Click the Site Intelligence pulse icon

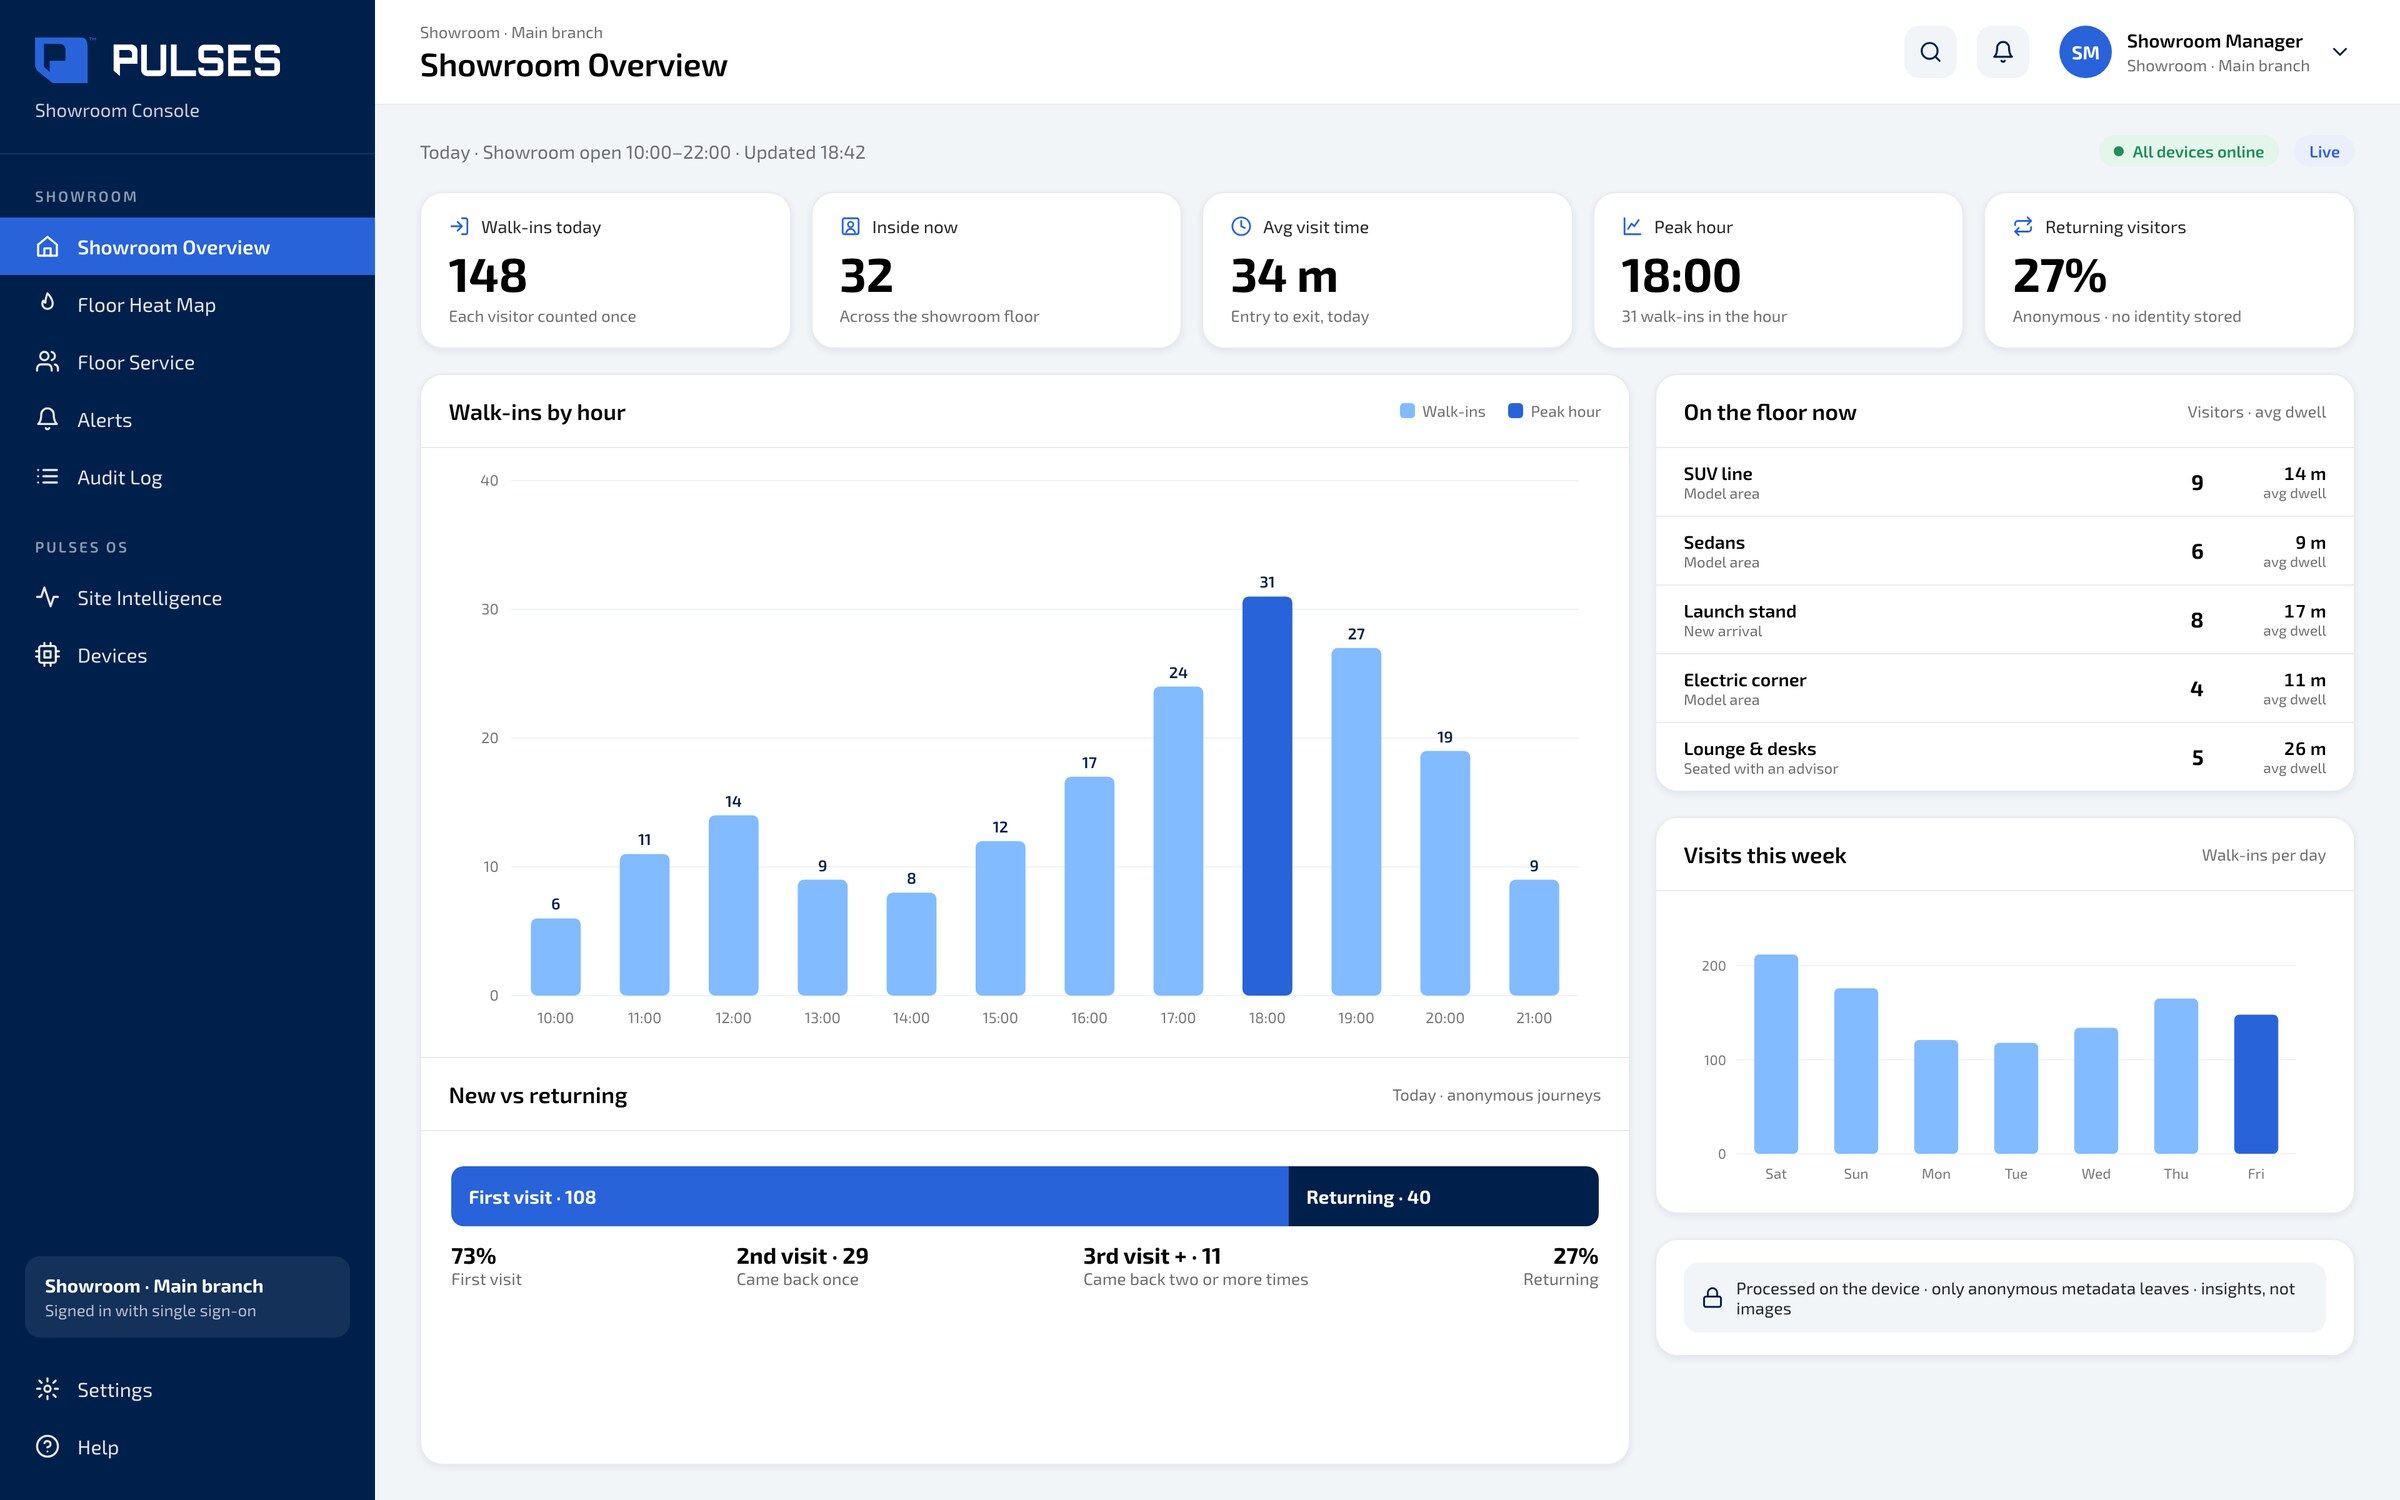click(47, 597)
